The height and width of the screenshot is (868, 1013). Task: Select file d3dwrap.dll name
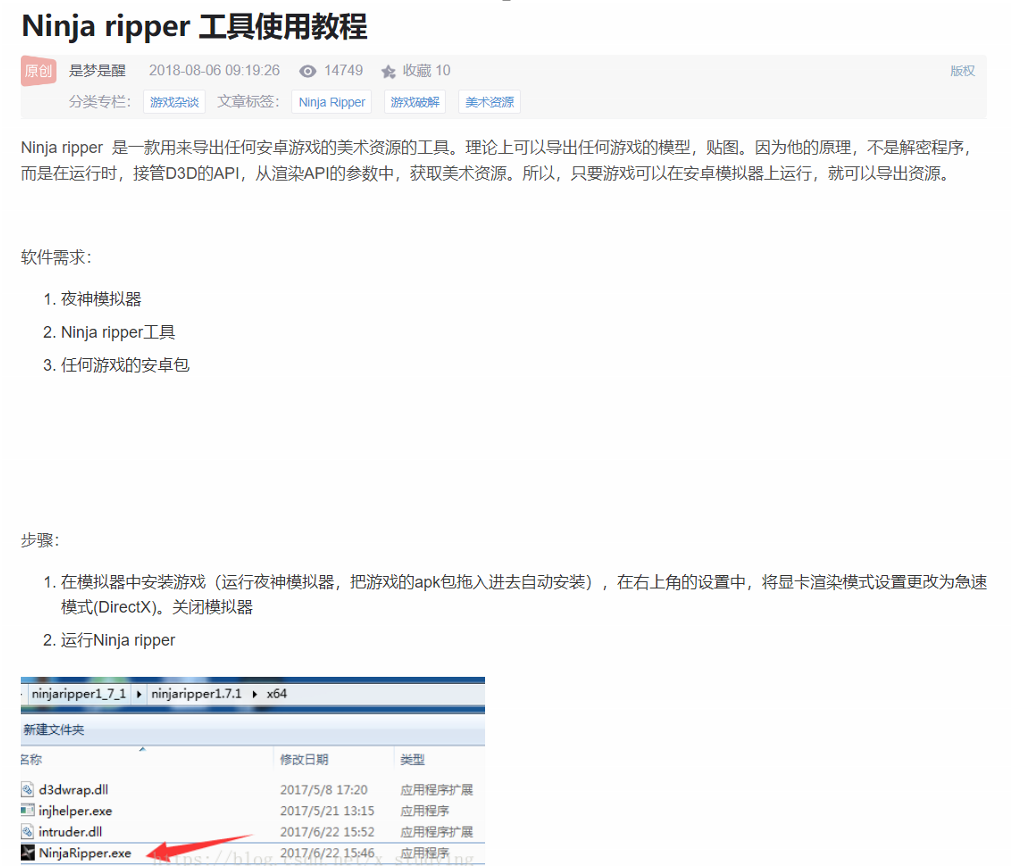(73, 789)
